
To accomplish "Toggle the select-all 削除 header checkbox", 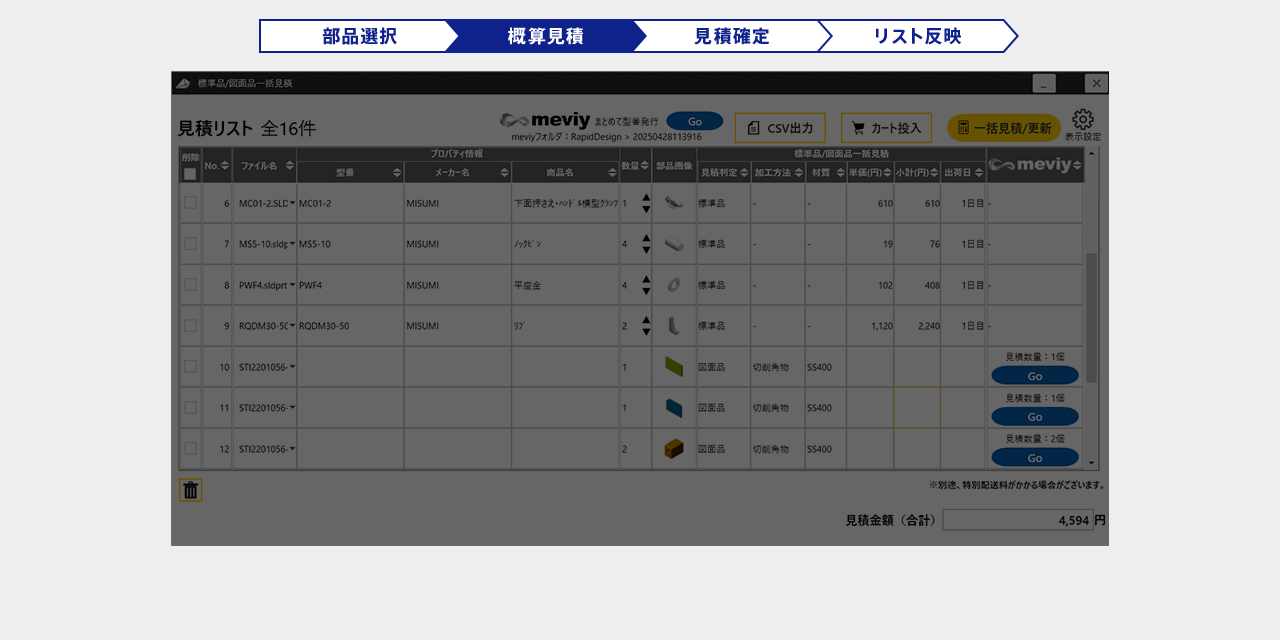I will coord(190,174).
